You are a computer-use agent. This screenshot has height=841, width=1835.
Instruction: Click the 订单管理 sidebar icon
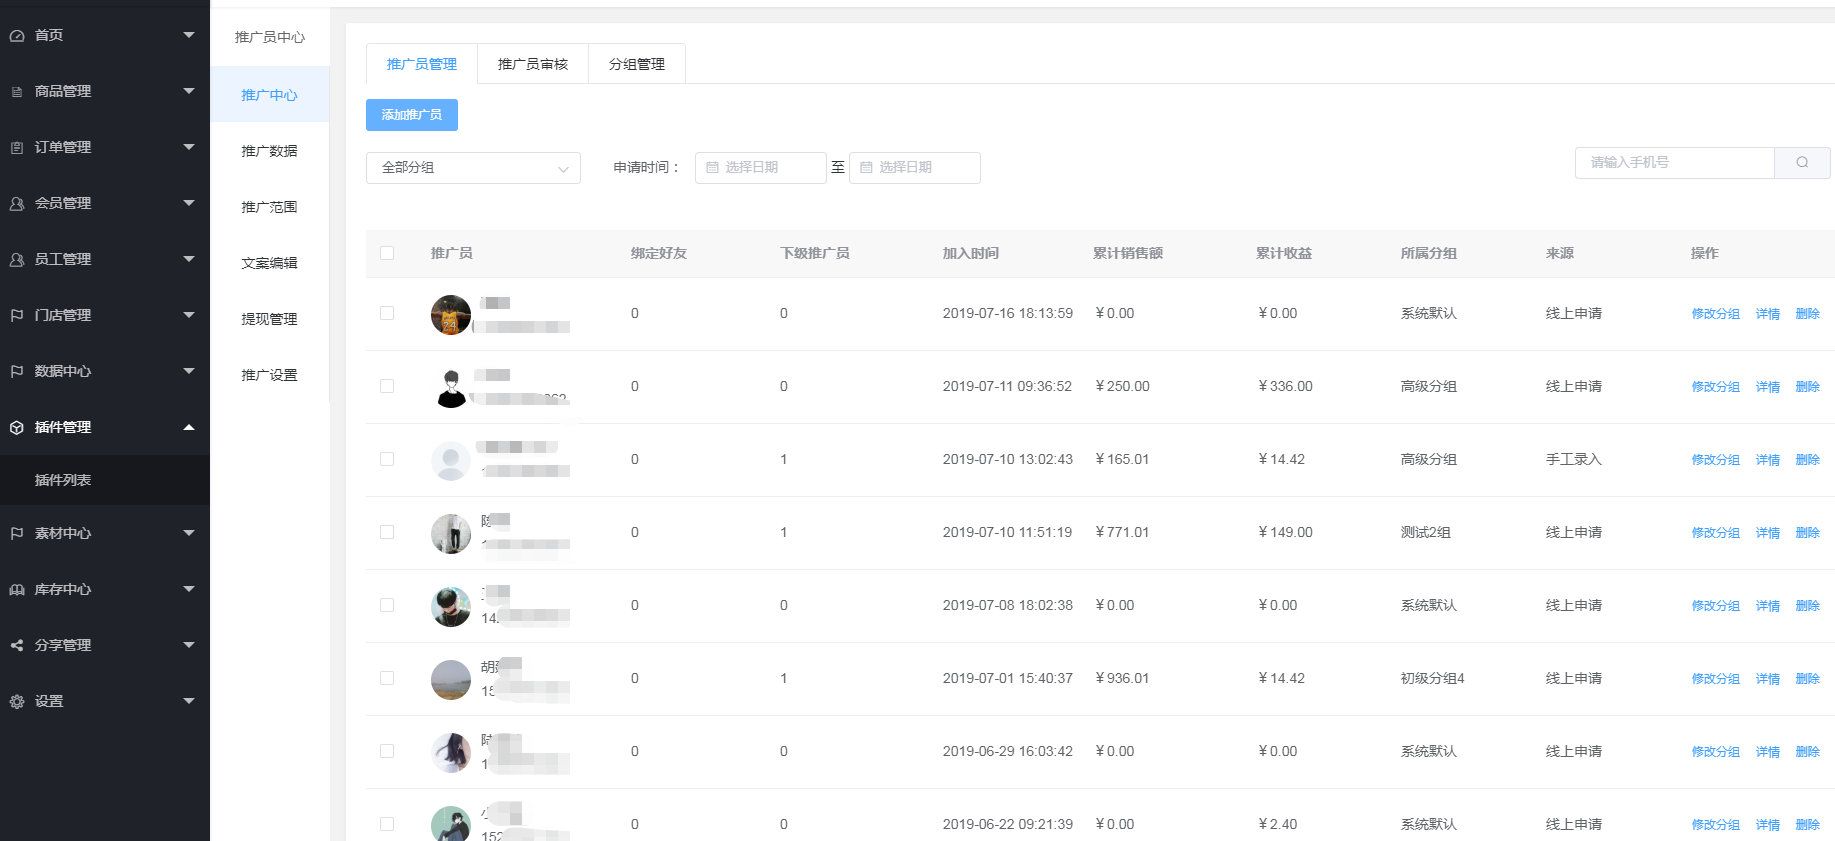tap(17, 148)
